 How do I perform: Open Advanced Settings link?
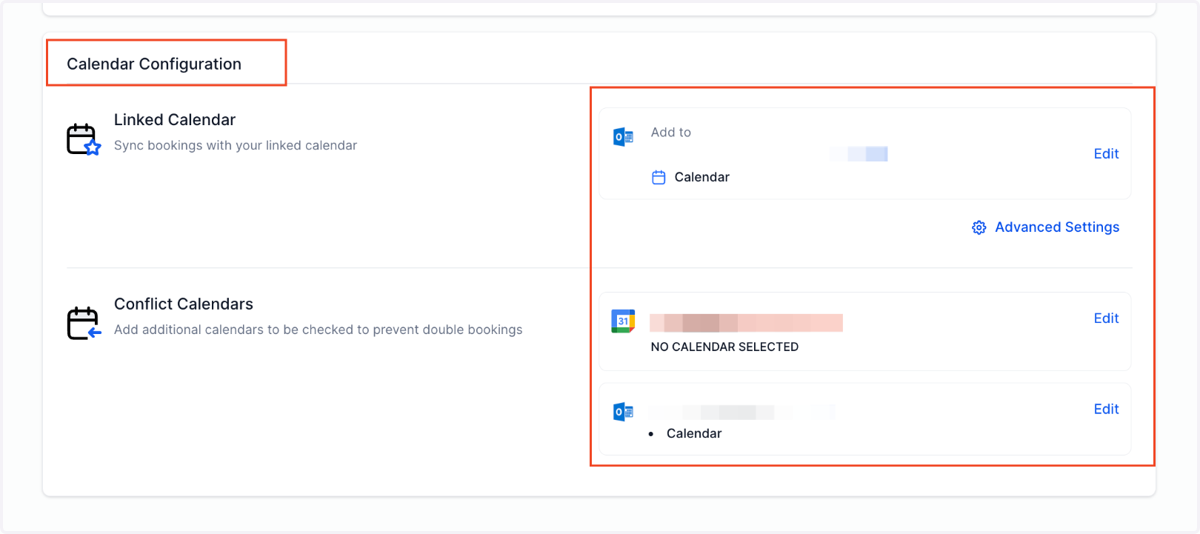tap(1057, 227)
